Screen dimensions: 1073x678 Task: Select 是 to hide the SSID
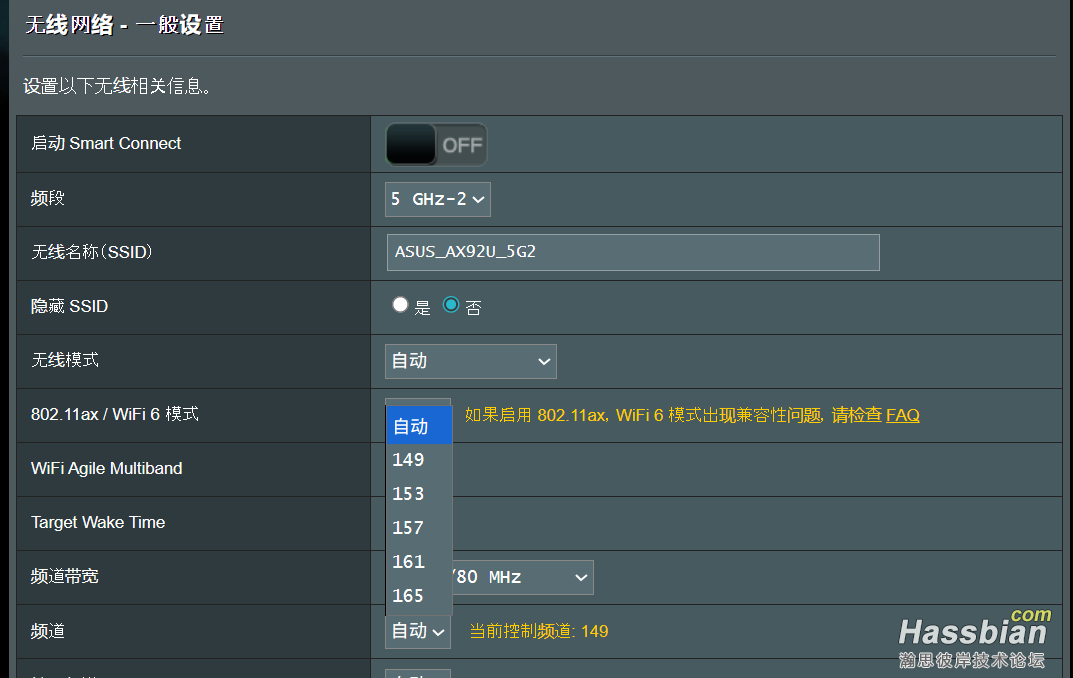[x=400, y=304]
